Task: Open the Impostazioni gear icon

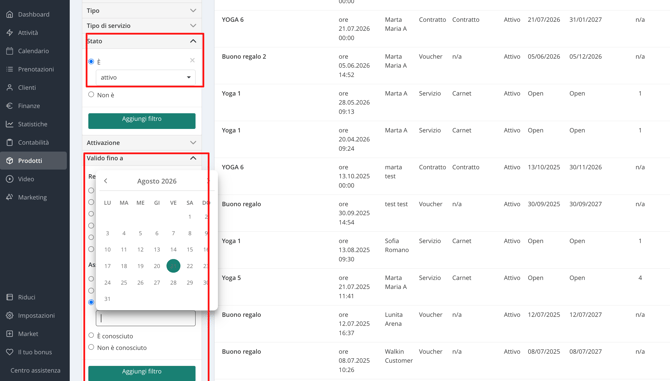Action: [9, 316]
